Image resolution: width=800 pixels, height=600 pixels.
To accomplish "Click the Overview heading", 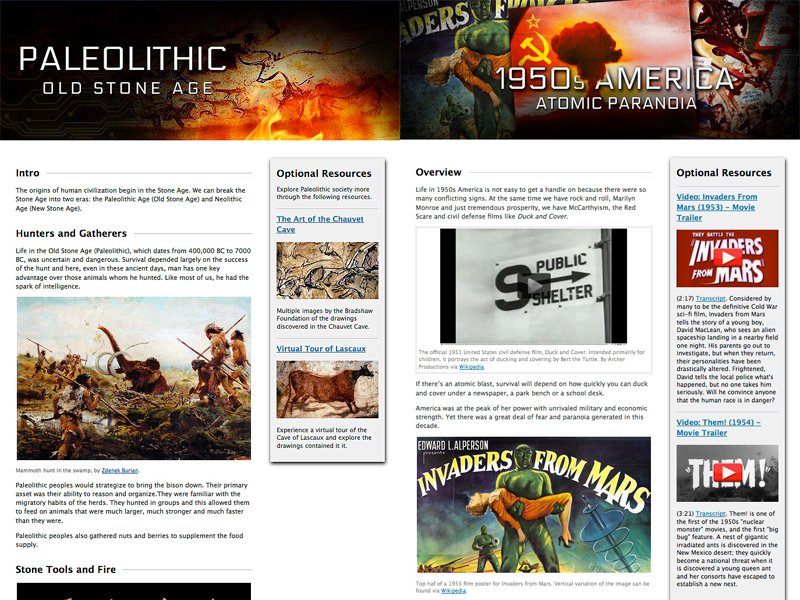I will pos(438,172).
